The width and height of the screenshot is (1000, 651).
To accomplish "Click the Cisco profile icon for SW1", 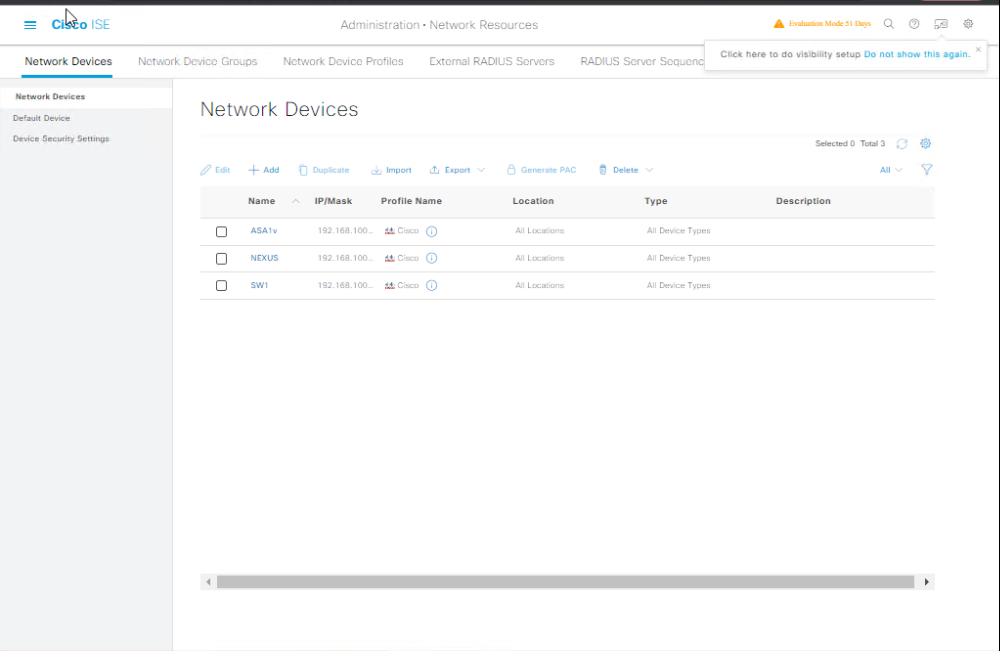I will (x=390, y=286).
